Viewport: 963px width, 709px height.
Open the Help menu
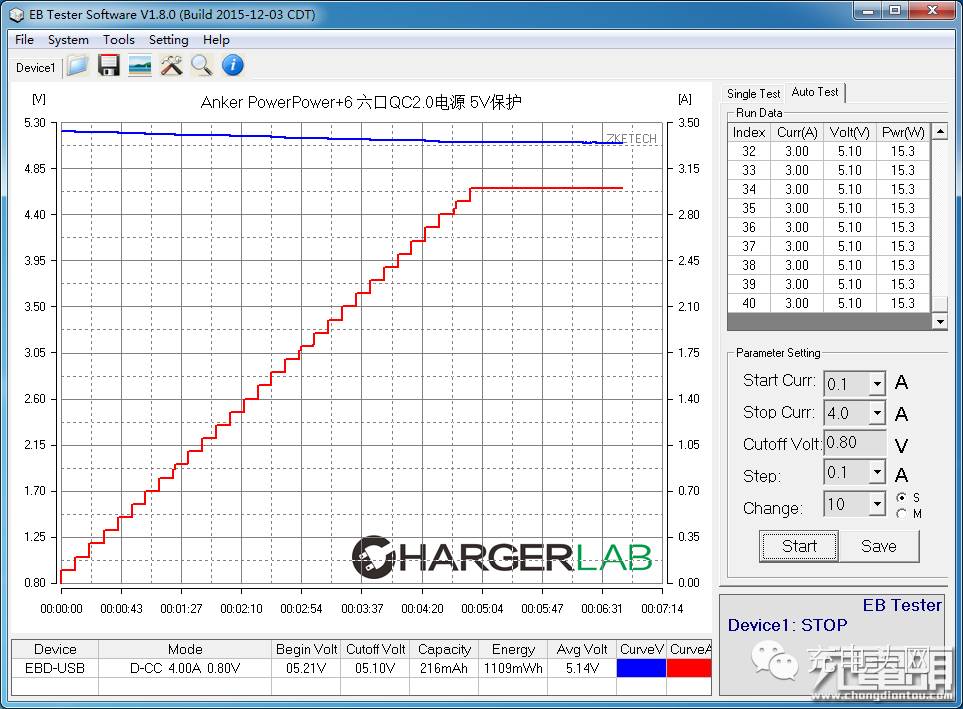tap(216, 40)
